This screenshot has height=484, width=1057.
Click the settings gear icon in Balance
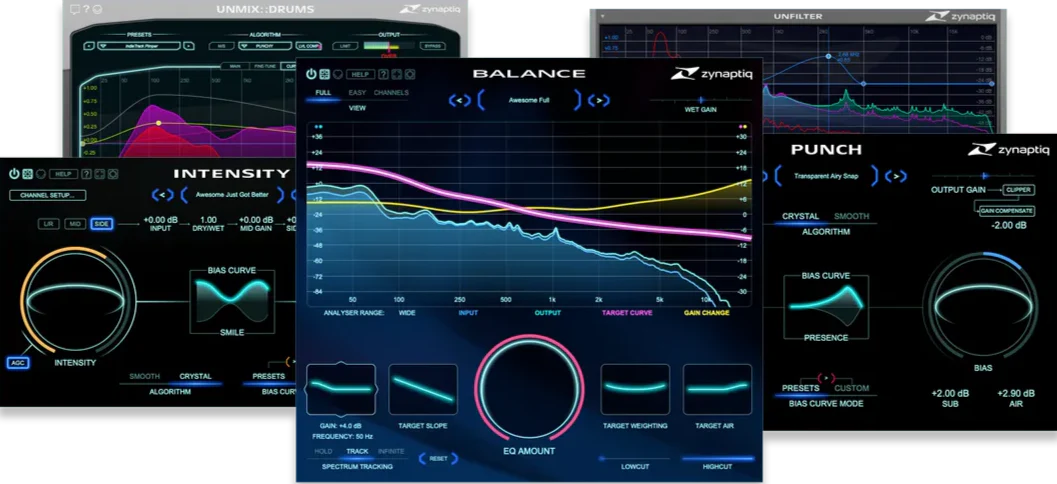[410, 74]
